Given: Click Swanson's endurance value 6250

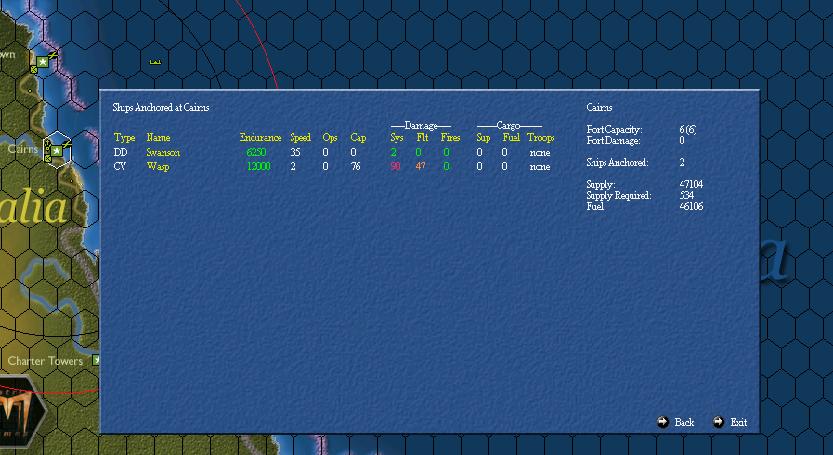Looking at the screenshot, I should coord(256,153).
